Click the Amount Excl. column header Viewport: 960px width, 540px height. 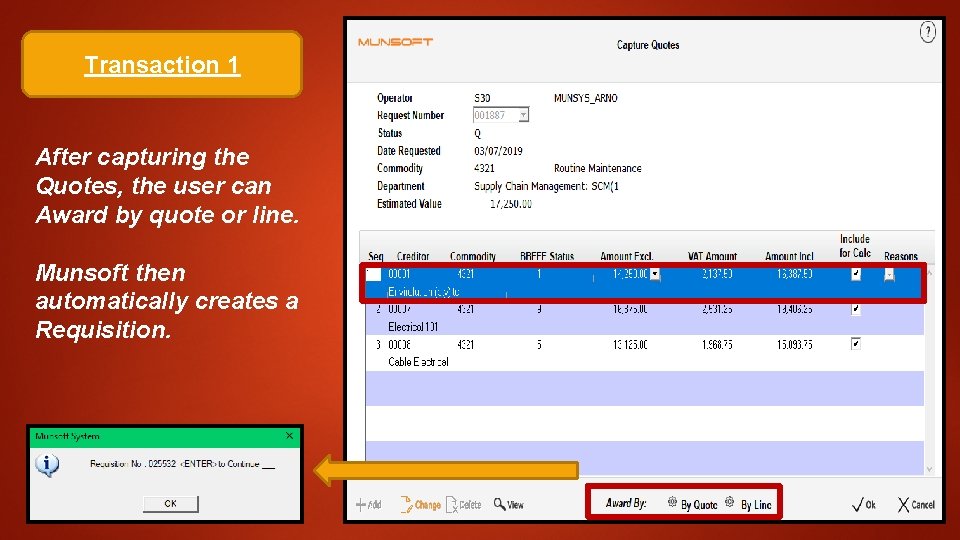point(626,256)
